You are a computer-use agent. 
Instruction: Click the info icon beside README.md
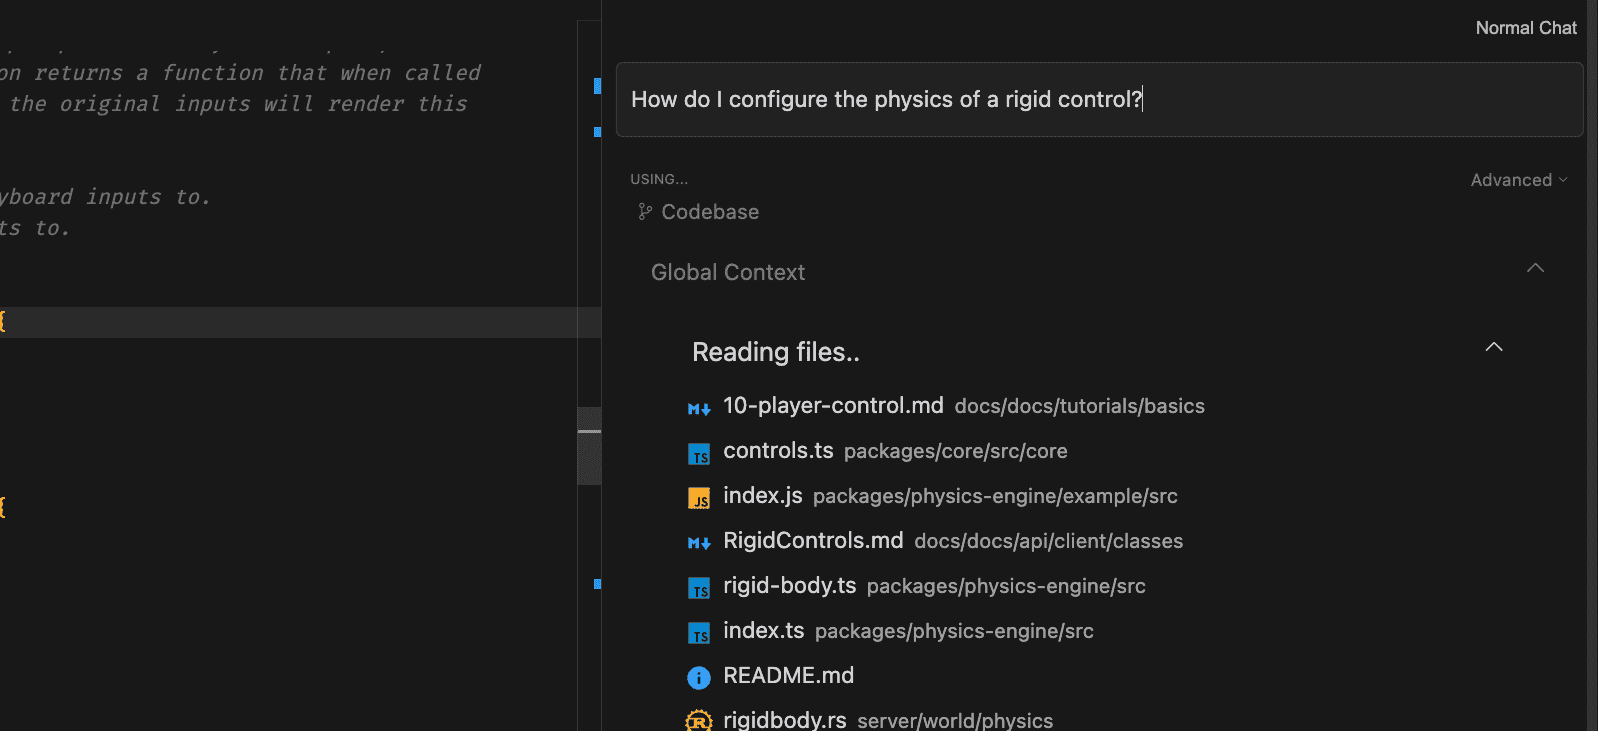click(699, 678)
